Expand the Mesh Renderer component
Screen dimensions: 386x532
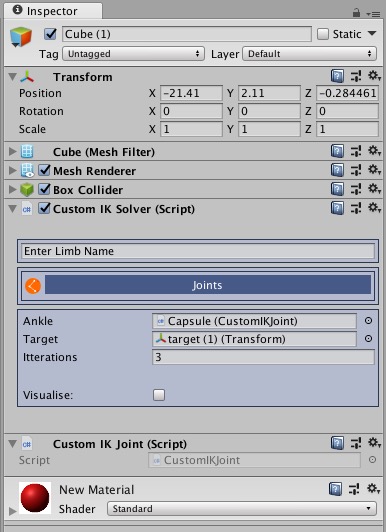pyautogui.click(x=13, y=170)
